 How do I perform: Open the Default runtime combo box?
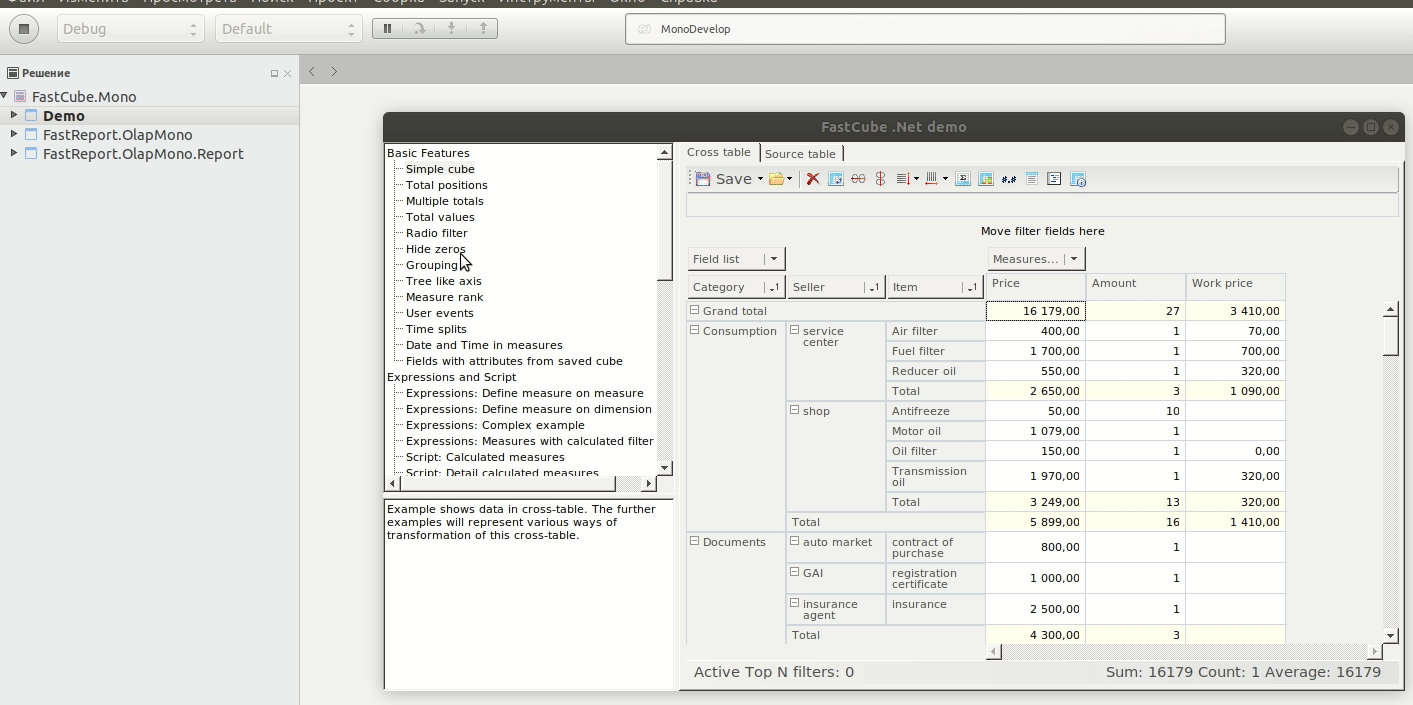[288, 29]
